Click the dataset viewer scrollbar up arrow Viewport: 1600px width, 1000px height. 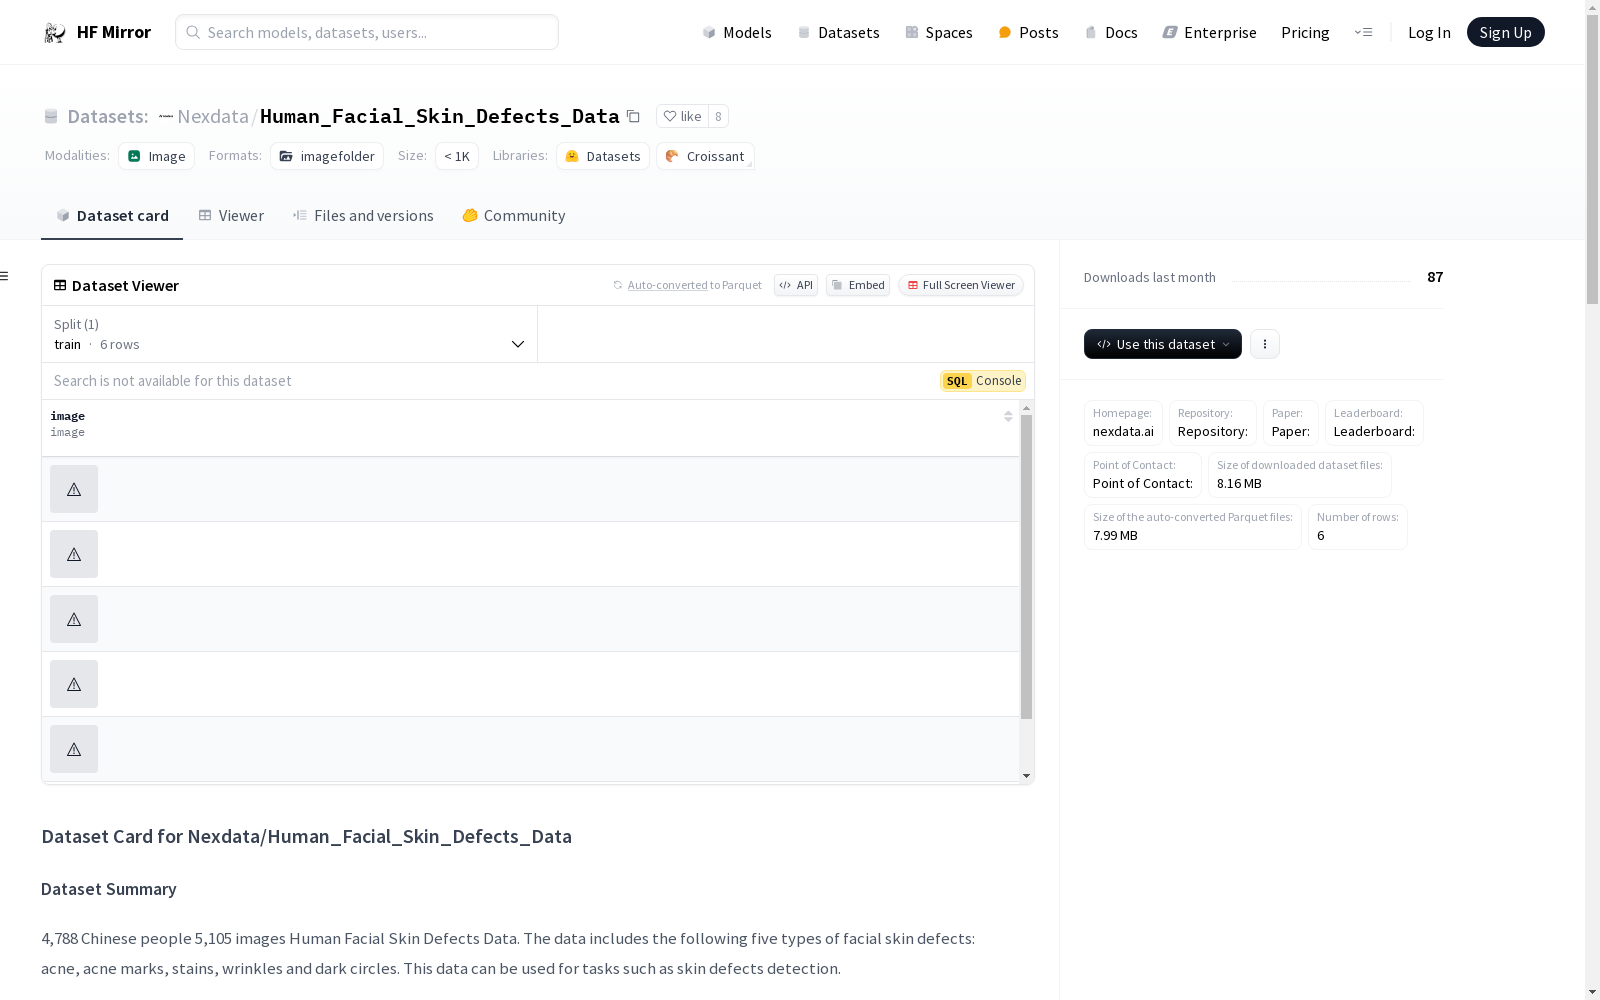coord(1026,408)
